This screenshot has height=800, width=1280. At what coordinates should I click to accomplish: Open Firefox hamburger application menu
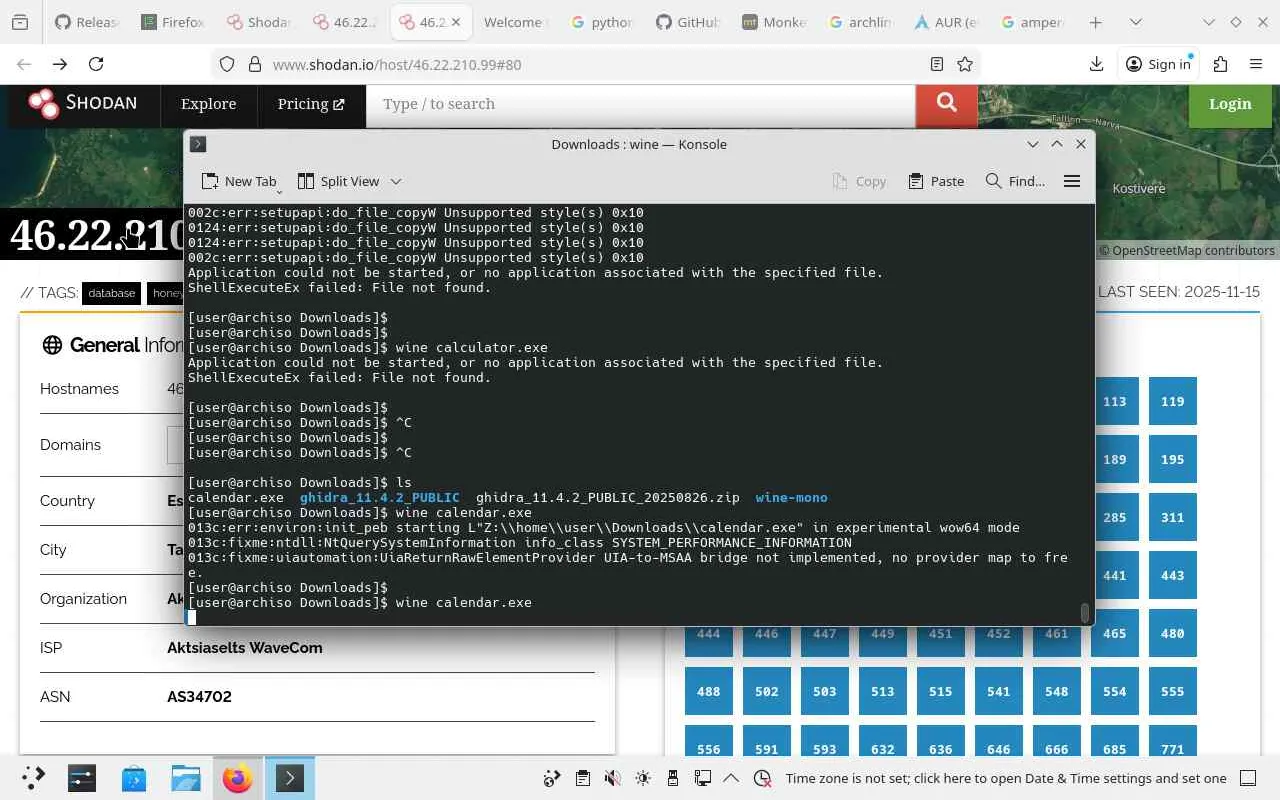click(x=1256, y=64)
